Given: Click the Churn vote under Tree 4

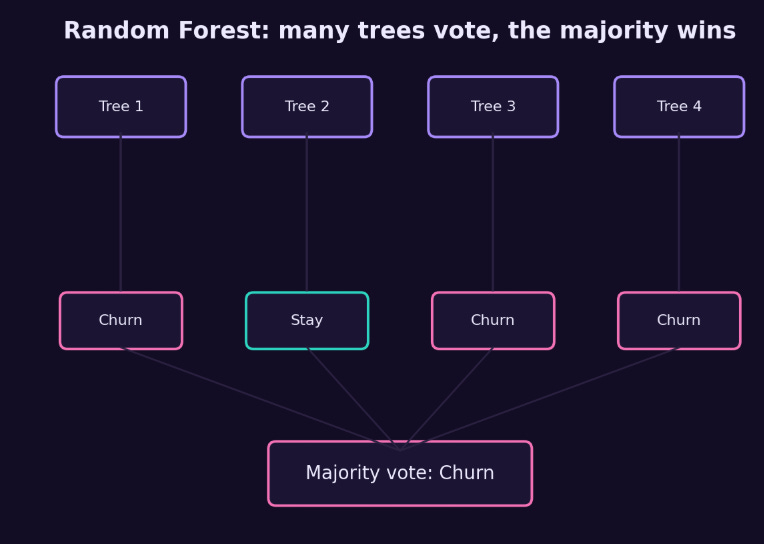Looking at the screenshot, I should click(679, 321).
